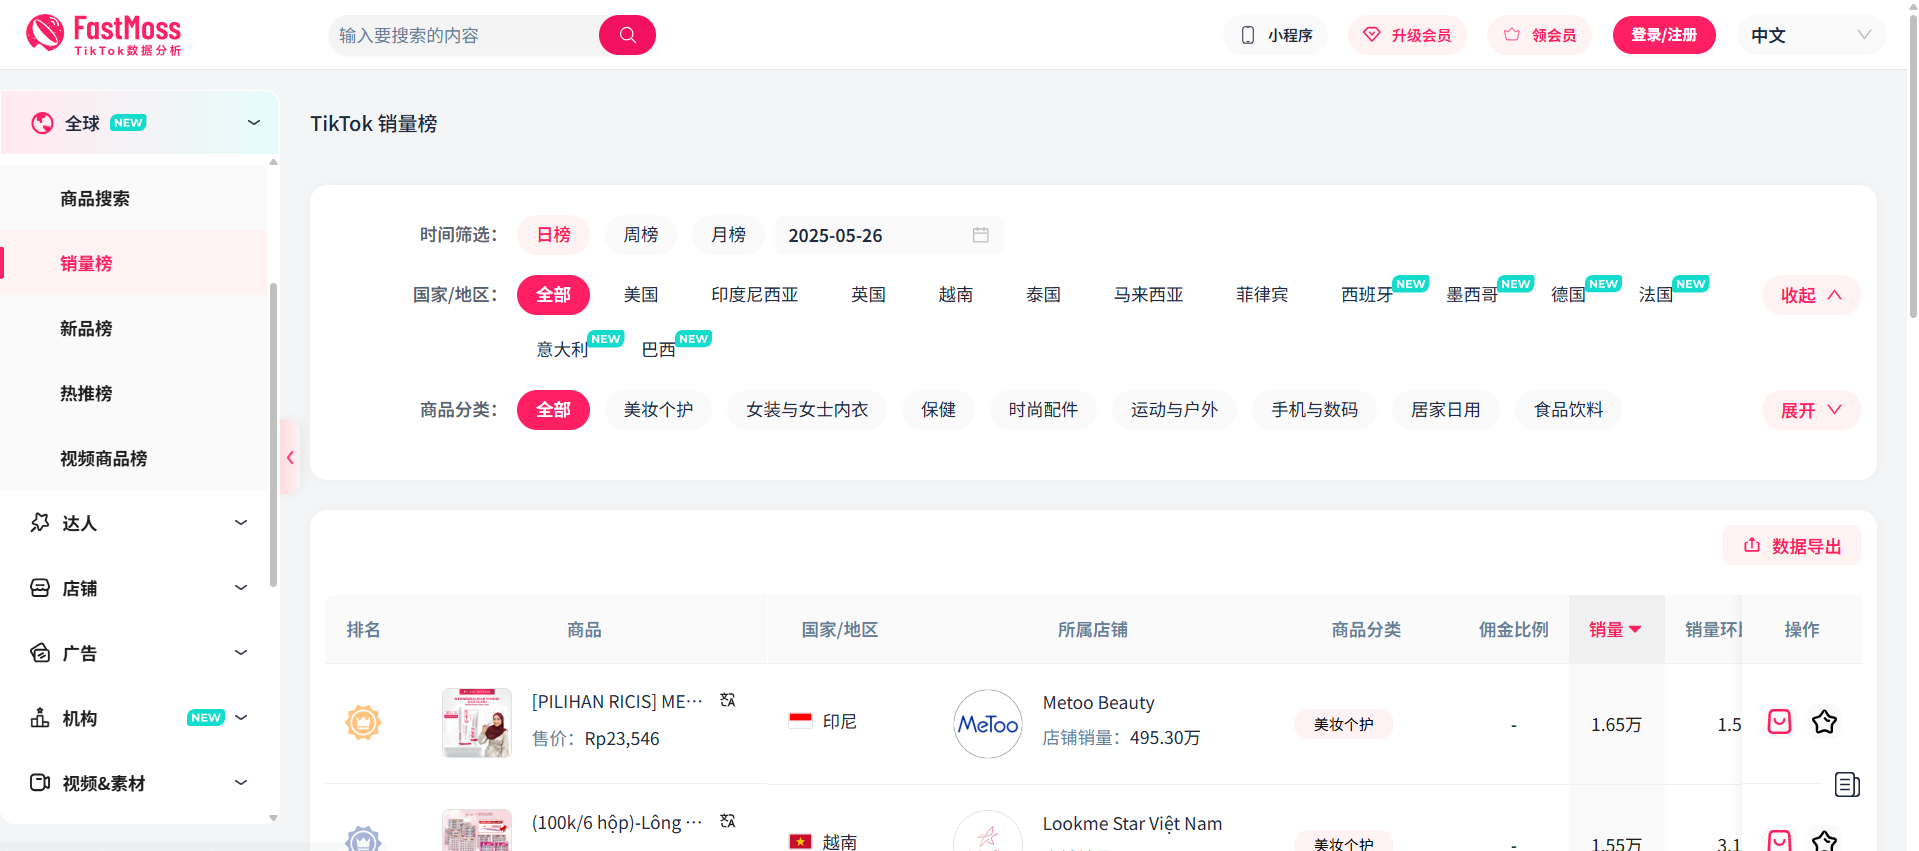Click the 销量 column sort arrow
This screenshot has width=1919, height=851.
(x=1635, y=629)
